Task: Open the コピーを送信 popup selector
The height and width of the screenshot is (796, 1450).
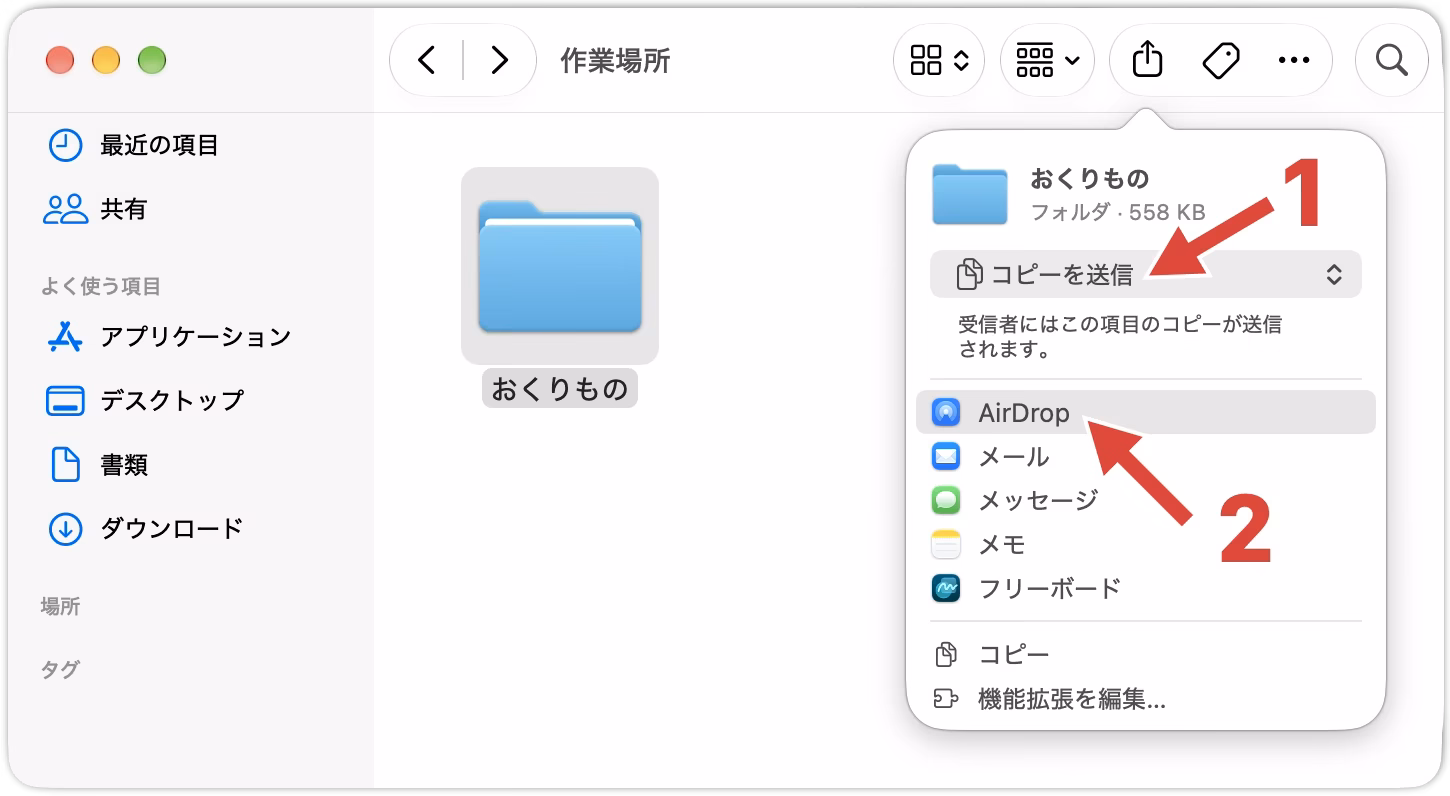Action: pos(1146,274)
